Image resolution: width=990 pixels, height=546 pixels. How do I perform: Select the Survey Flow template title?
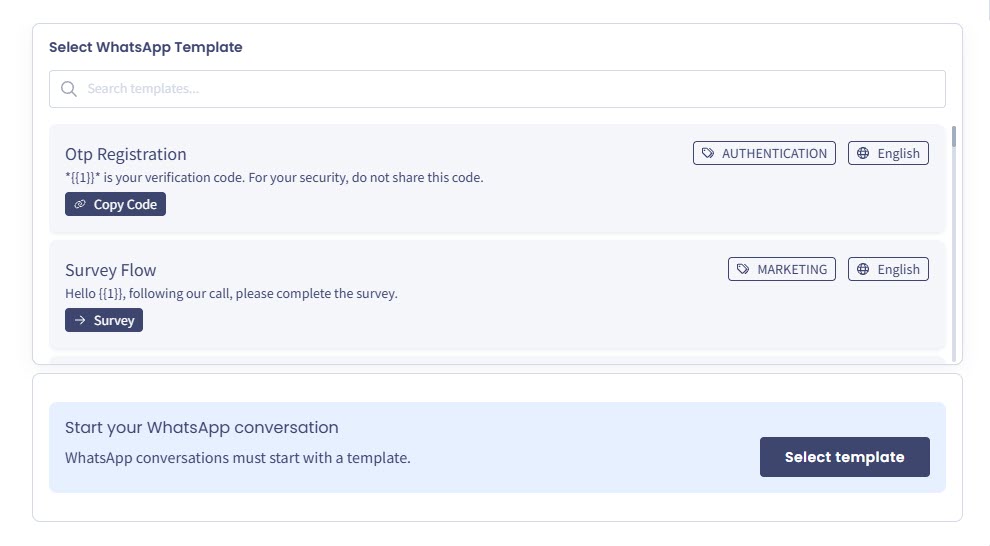110,271
